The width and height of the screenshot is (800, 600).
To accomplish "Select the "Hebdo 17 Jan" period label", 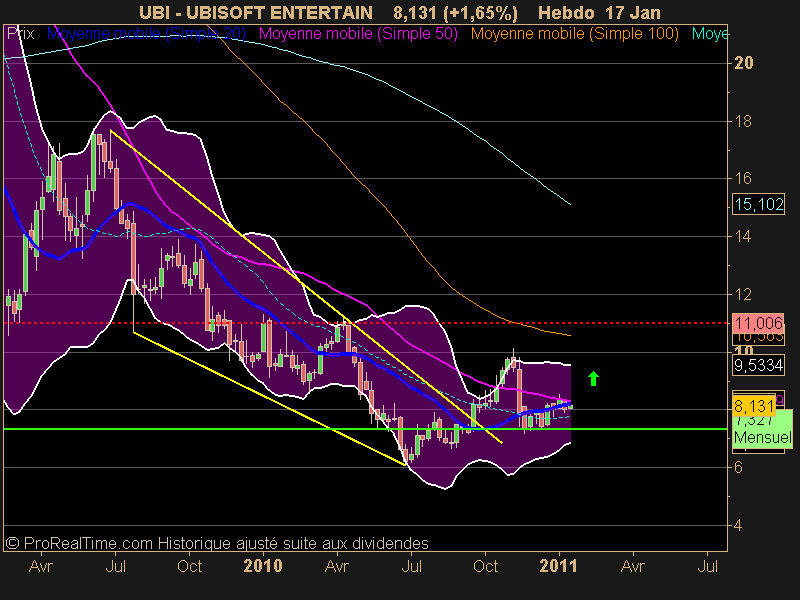I will tap(599, 12).
